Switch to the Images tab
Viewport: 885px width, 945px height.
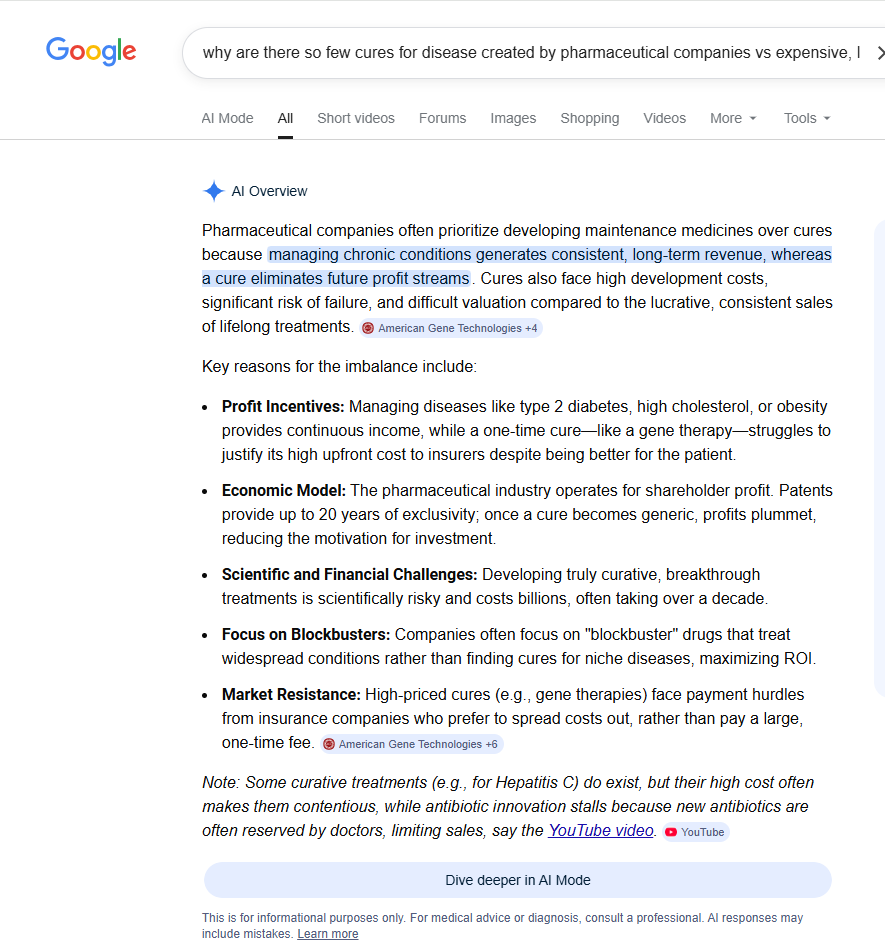pyautogui.click(x=513, y=118)
